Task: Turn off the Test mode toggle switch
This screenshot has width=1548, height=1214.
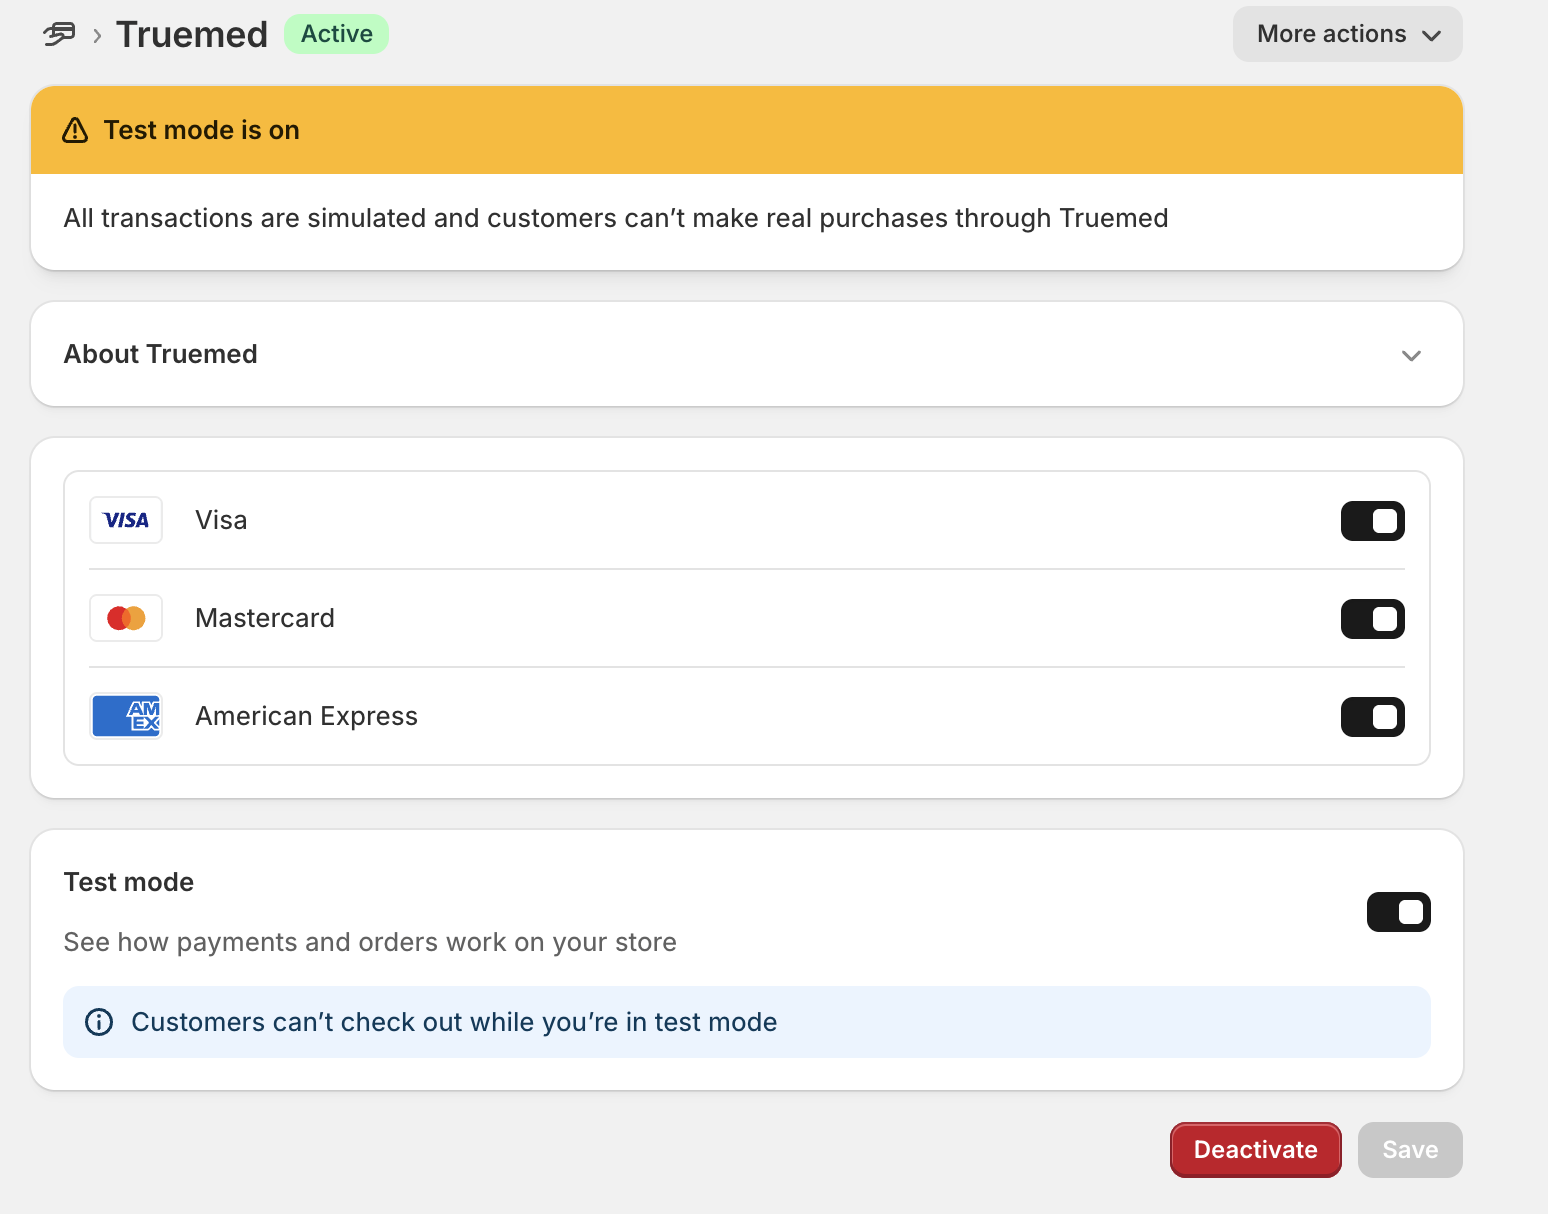Action: point(1399,911)
